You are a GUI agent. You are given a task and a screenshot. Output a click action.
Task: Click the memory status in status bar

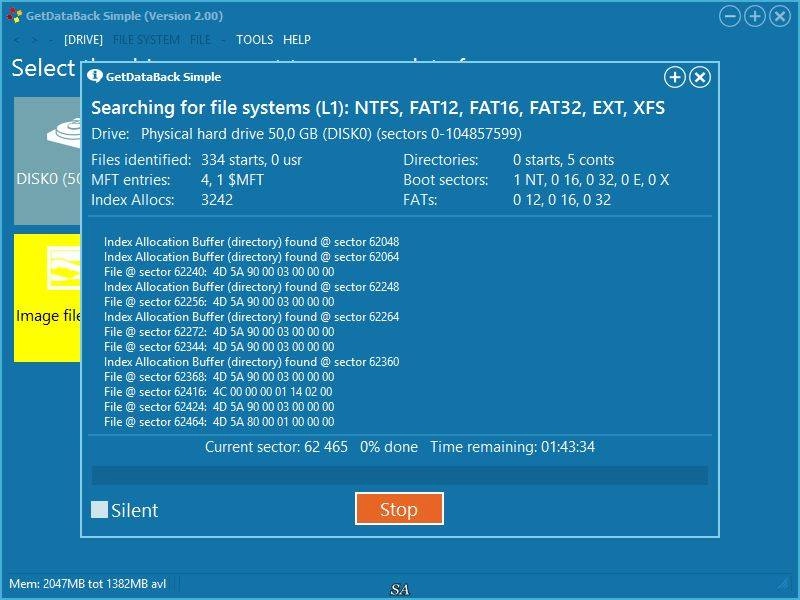tap(88, 584)
